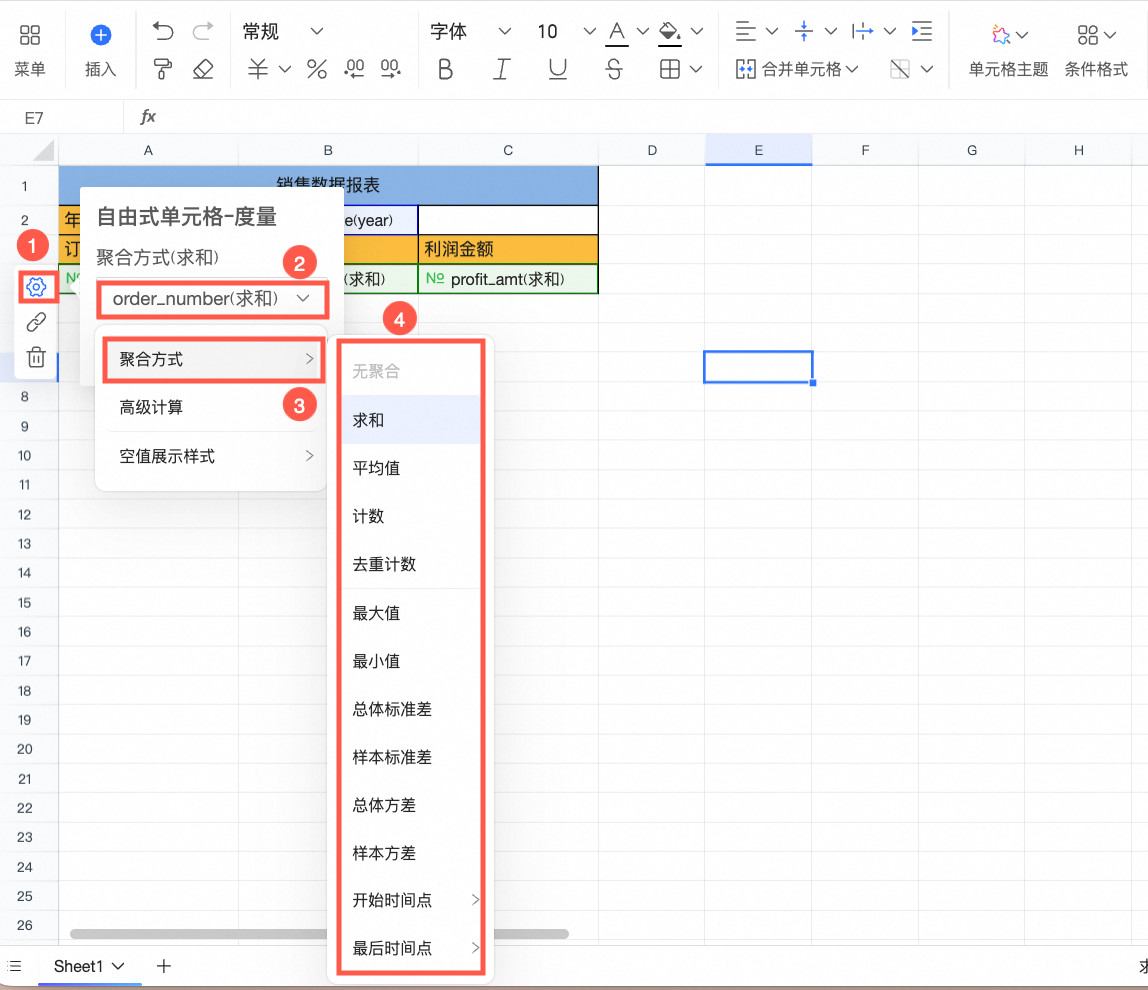Add a new sheet with plus button

coord(163,966)
